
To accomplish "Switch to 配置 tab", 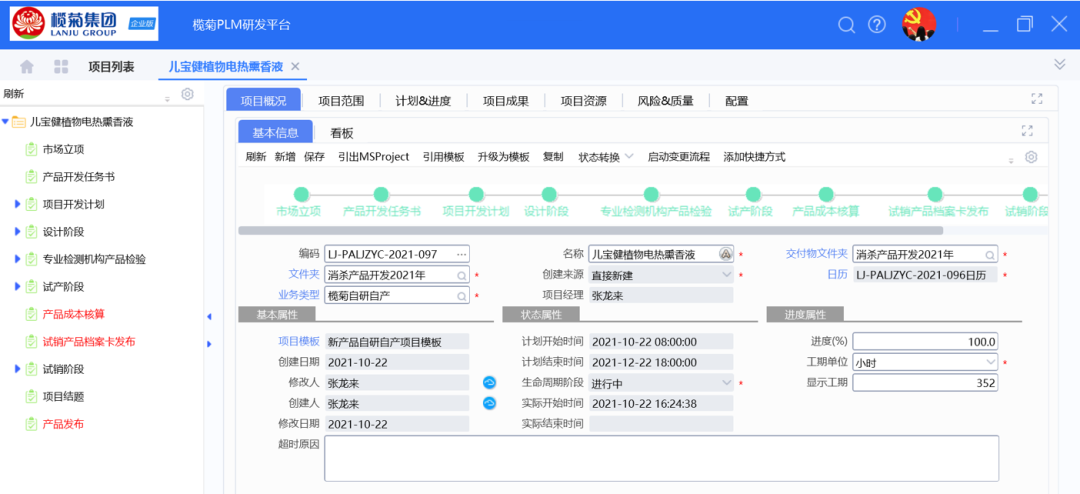I will [x=736, y=101].
